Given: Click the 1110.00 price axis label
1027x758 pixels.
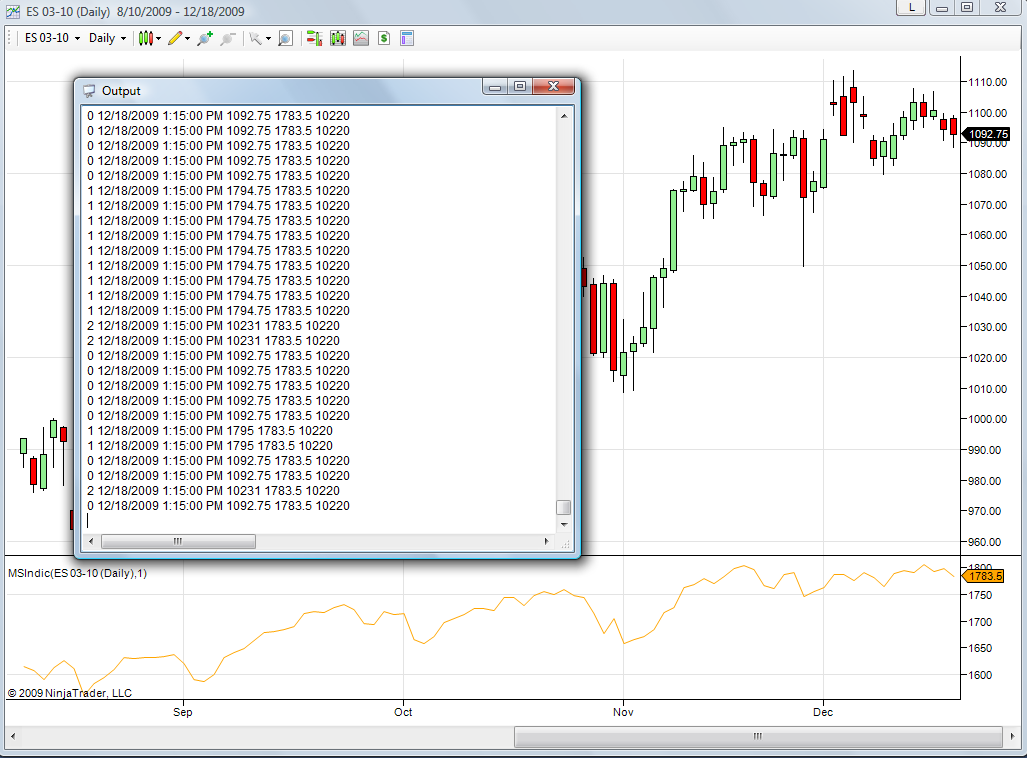Looking at the screenshot, I should (x=988, y=83).
